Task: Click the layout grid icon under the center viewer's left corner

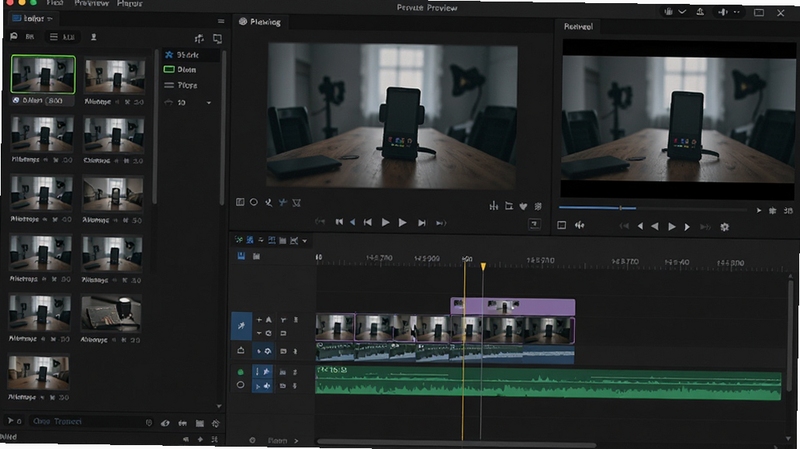Action: click(x=240, y=203)
